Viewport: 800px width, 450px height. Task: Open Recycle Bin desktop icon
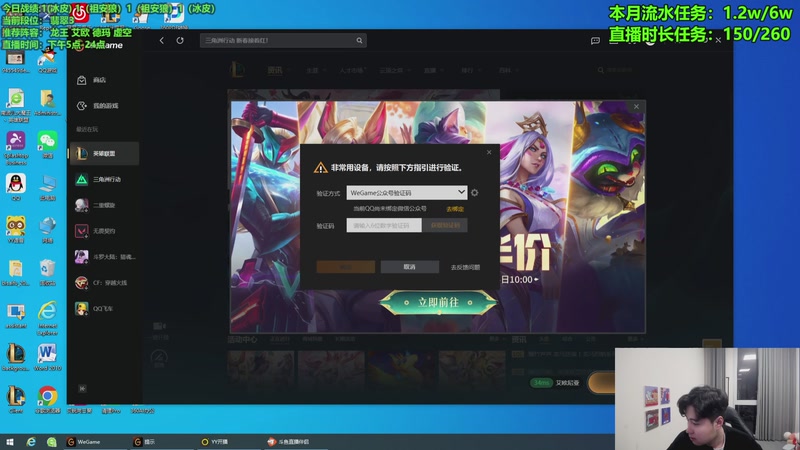[47, 272]
